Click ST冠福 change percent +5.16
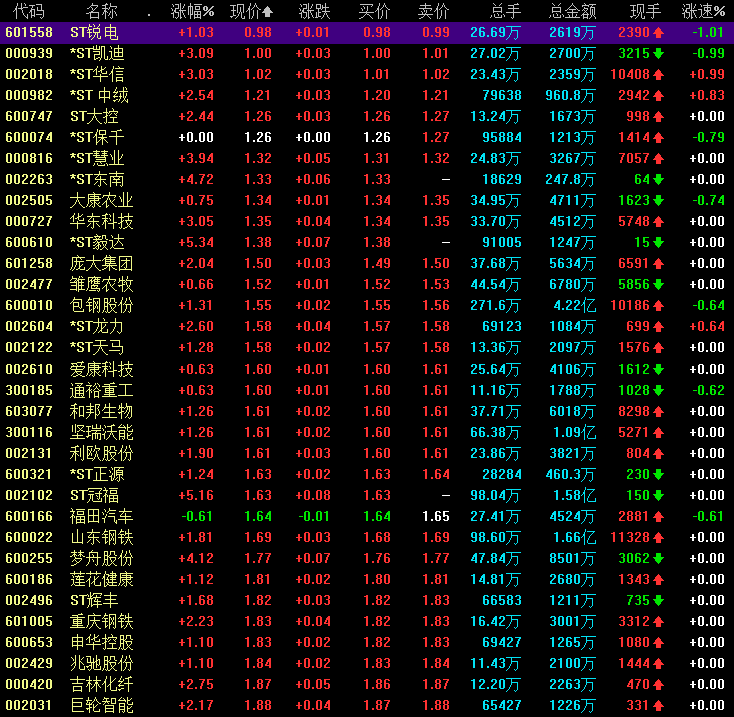Screen dimensions: 734x717 coord(196,495)
